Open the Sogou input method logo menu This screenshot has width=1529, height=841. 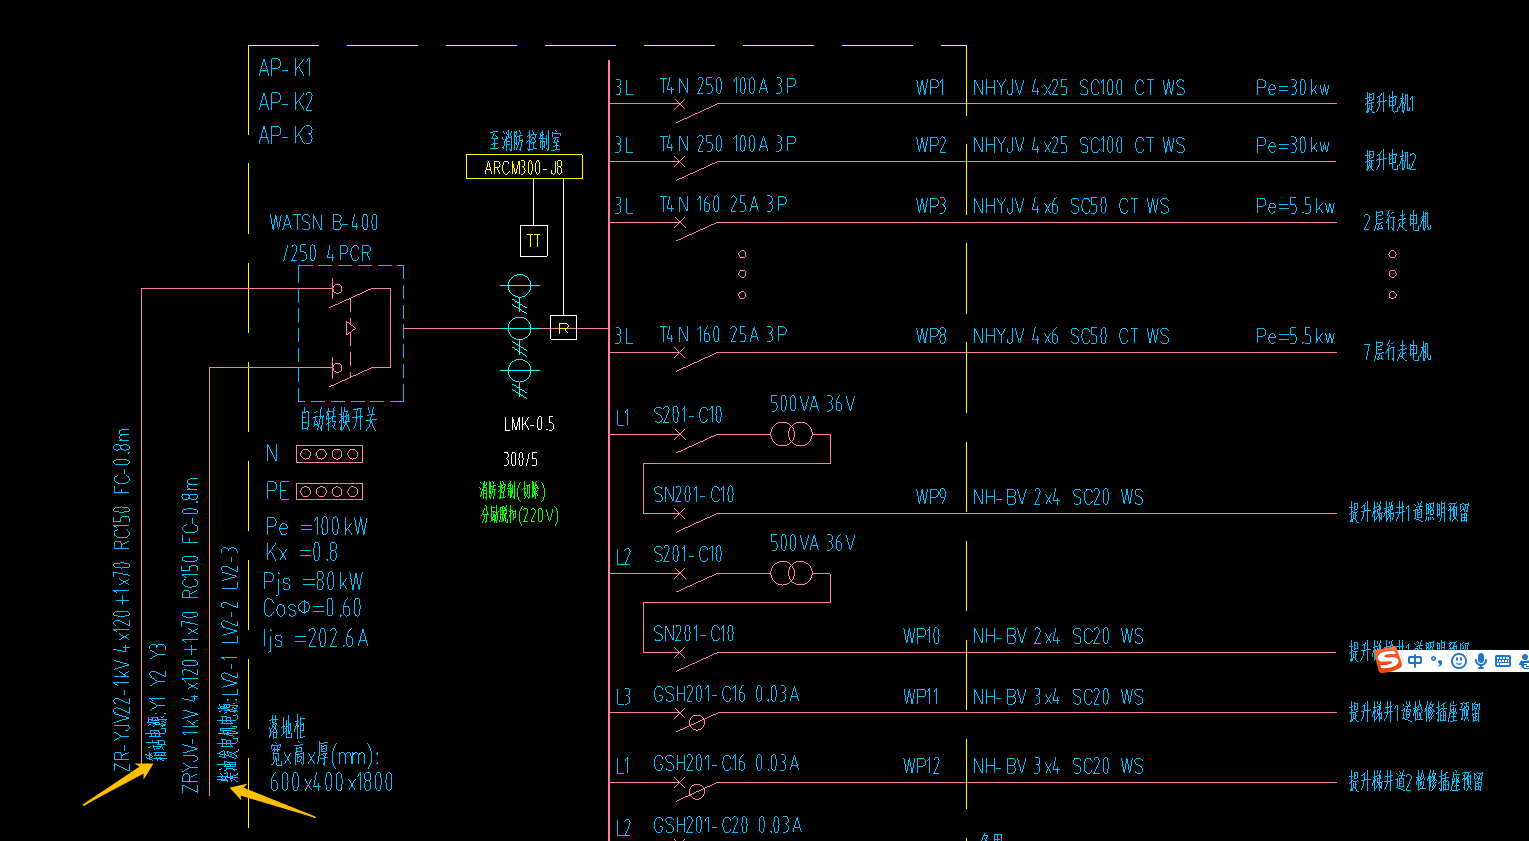(1389, 660)
